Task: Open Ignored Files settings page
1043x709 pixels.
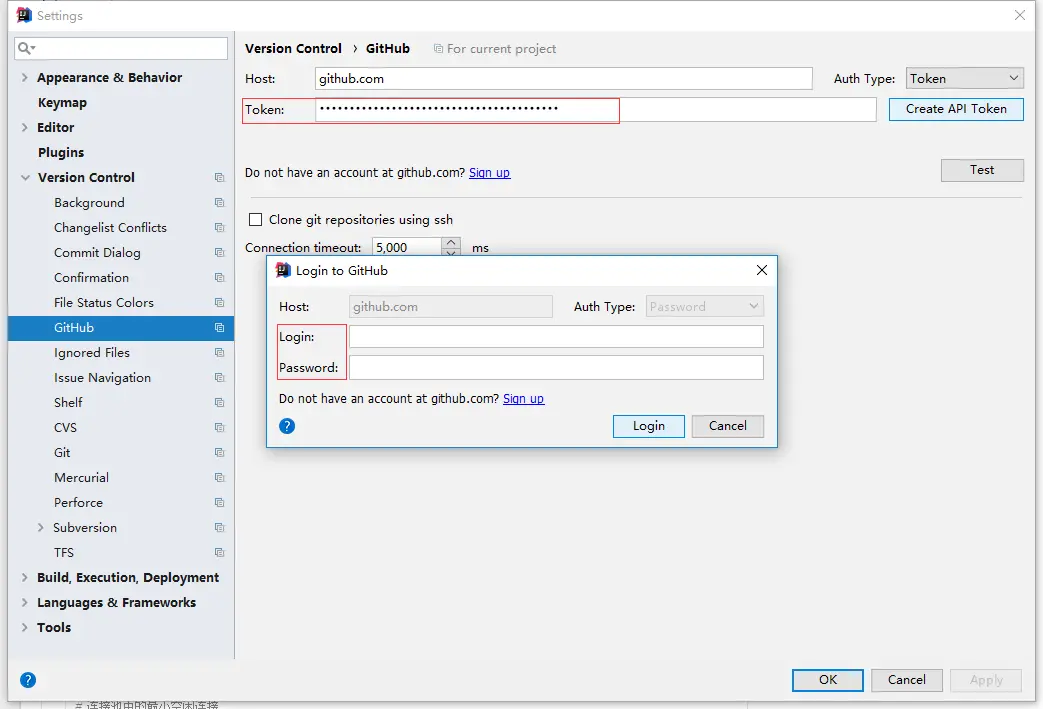Action: tap(92, 353)
